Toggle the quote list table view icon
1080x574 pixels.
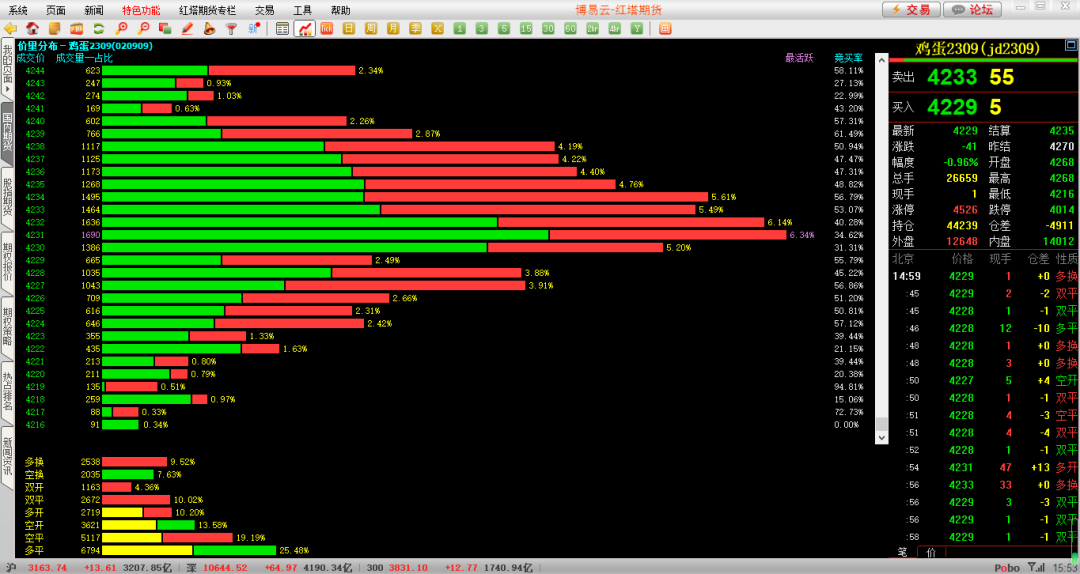tap(283, 28)
